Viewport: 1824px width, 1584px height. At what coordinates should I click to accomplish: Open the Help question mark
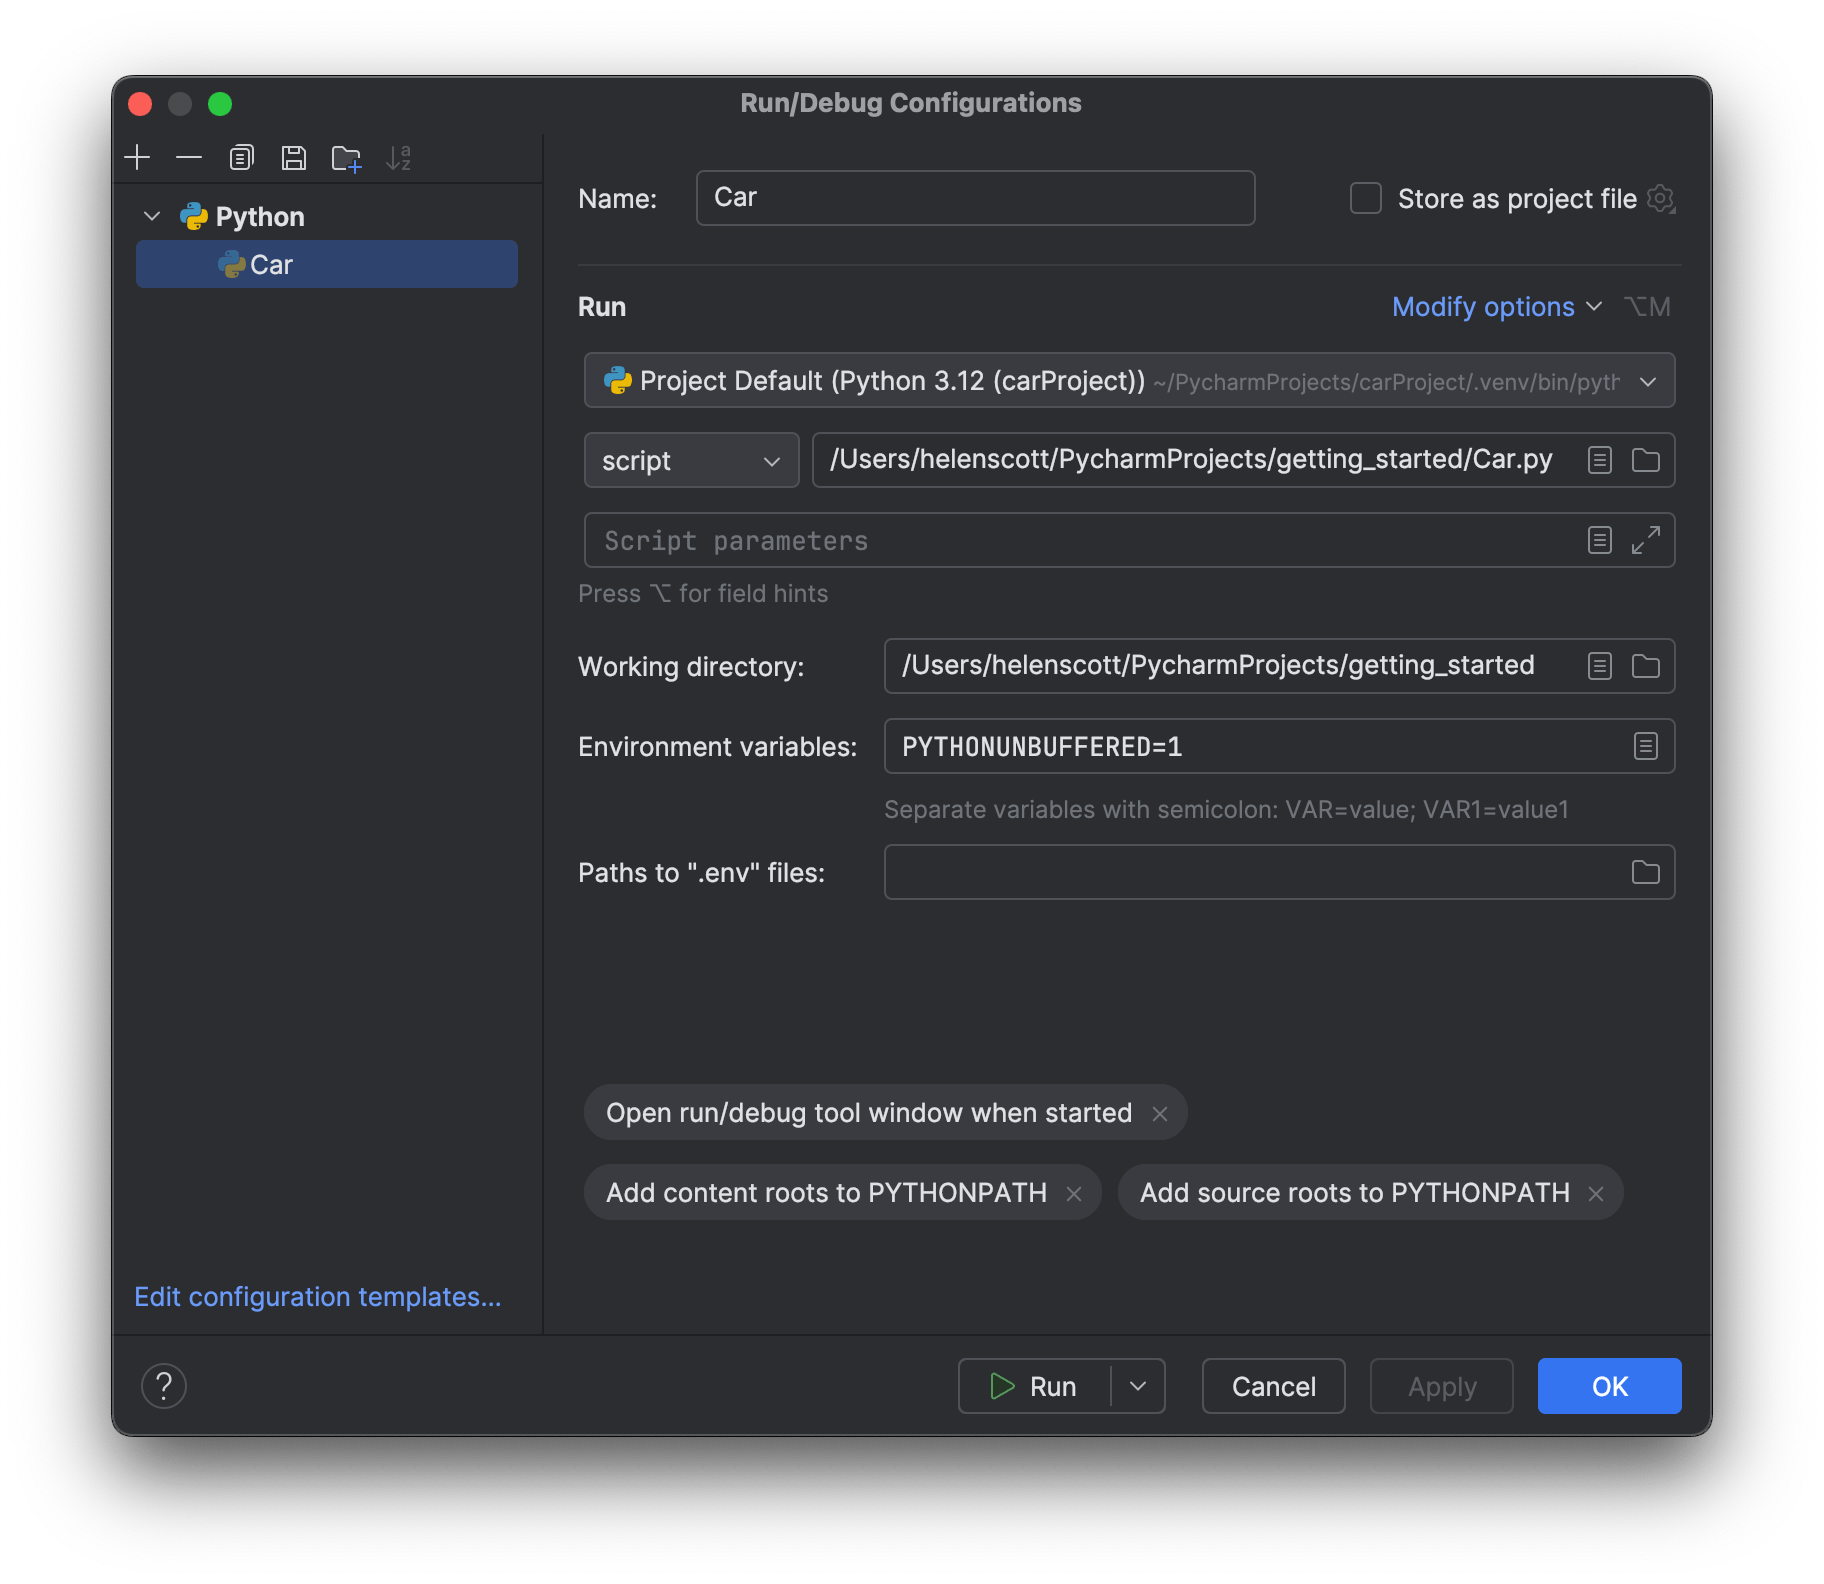[164, 1386]
